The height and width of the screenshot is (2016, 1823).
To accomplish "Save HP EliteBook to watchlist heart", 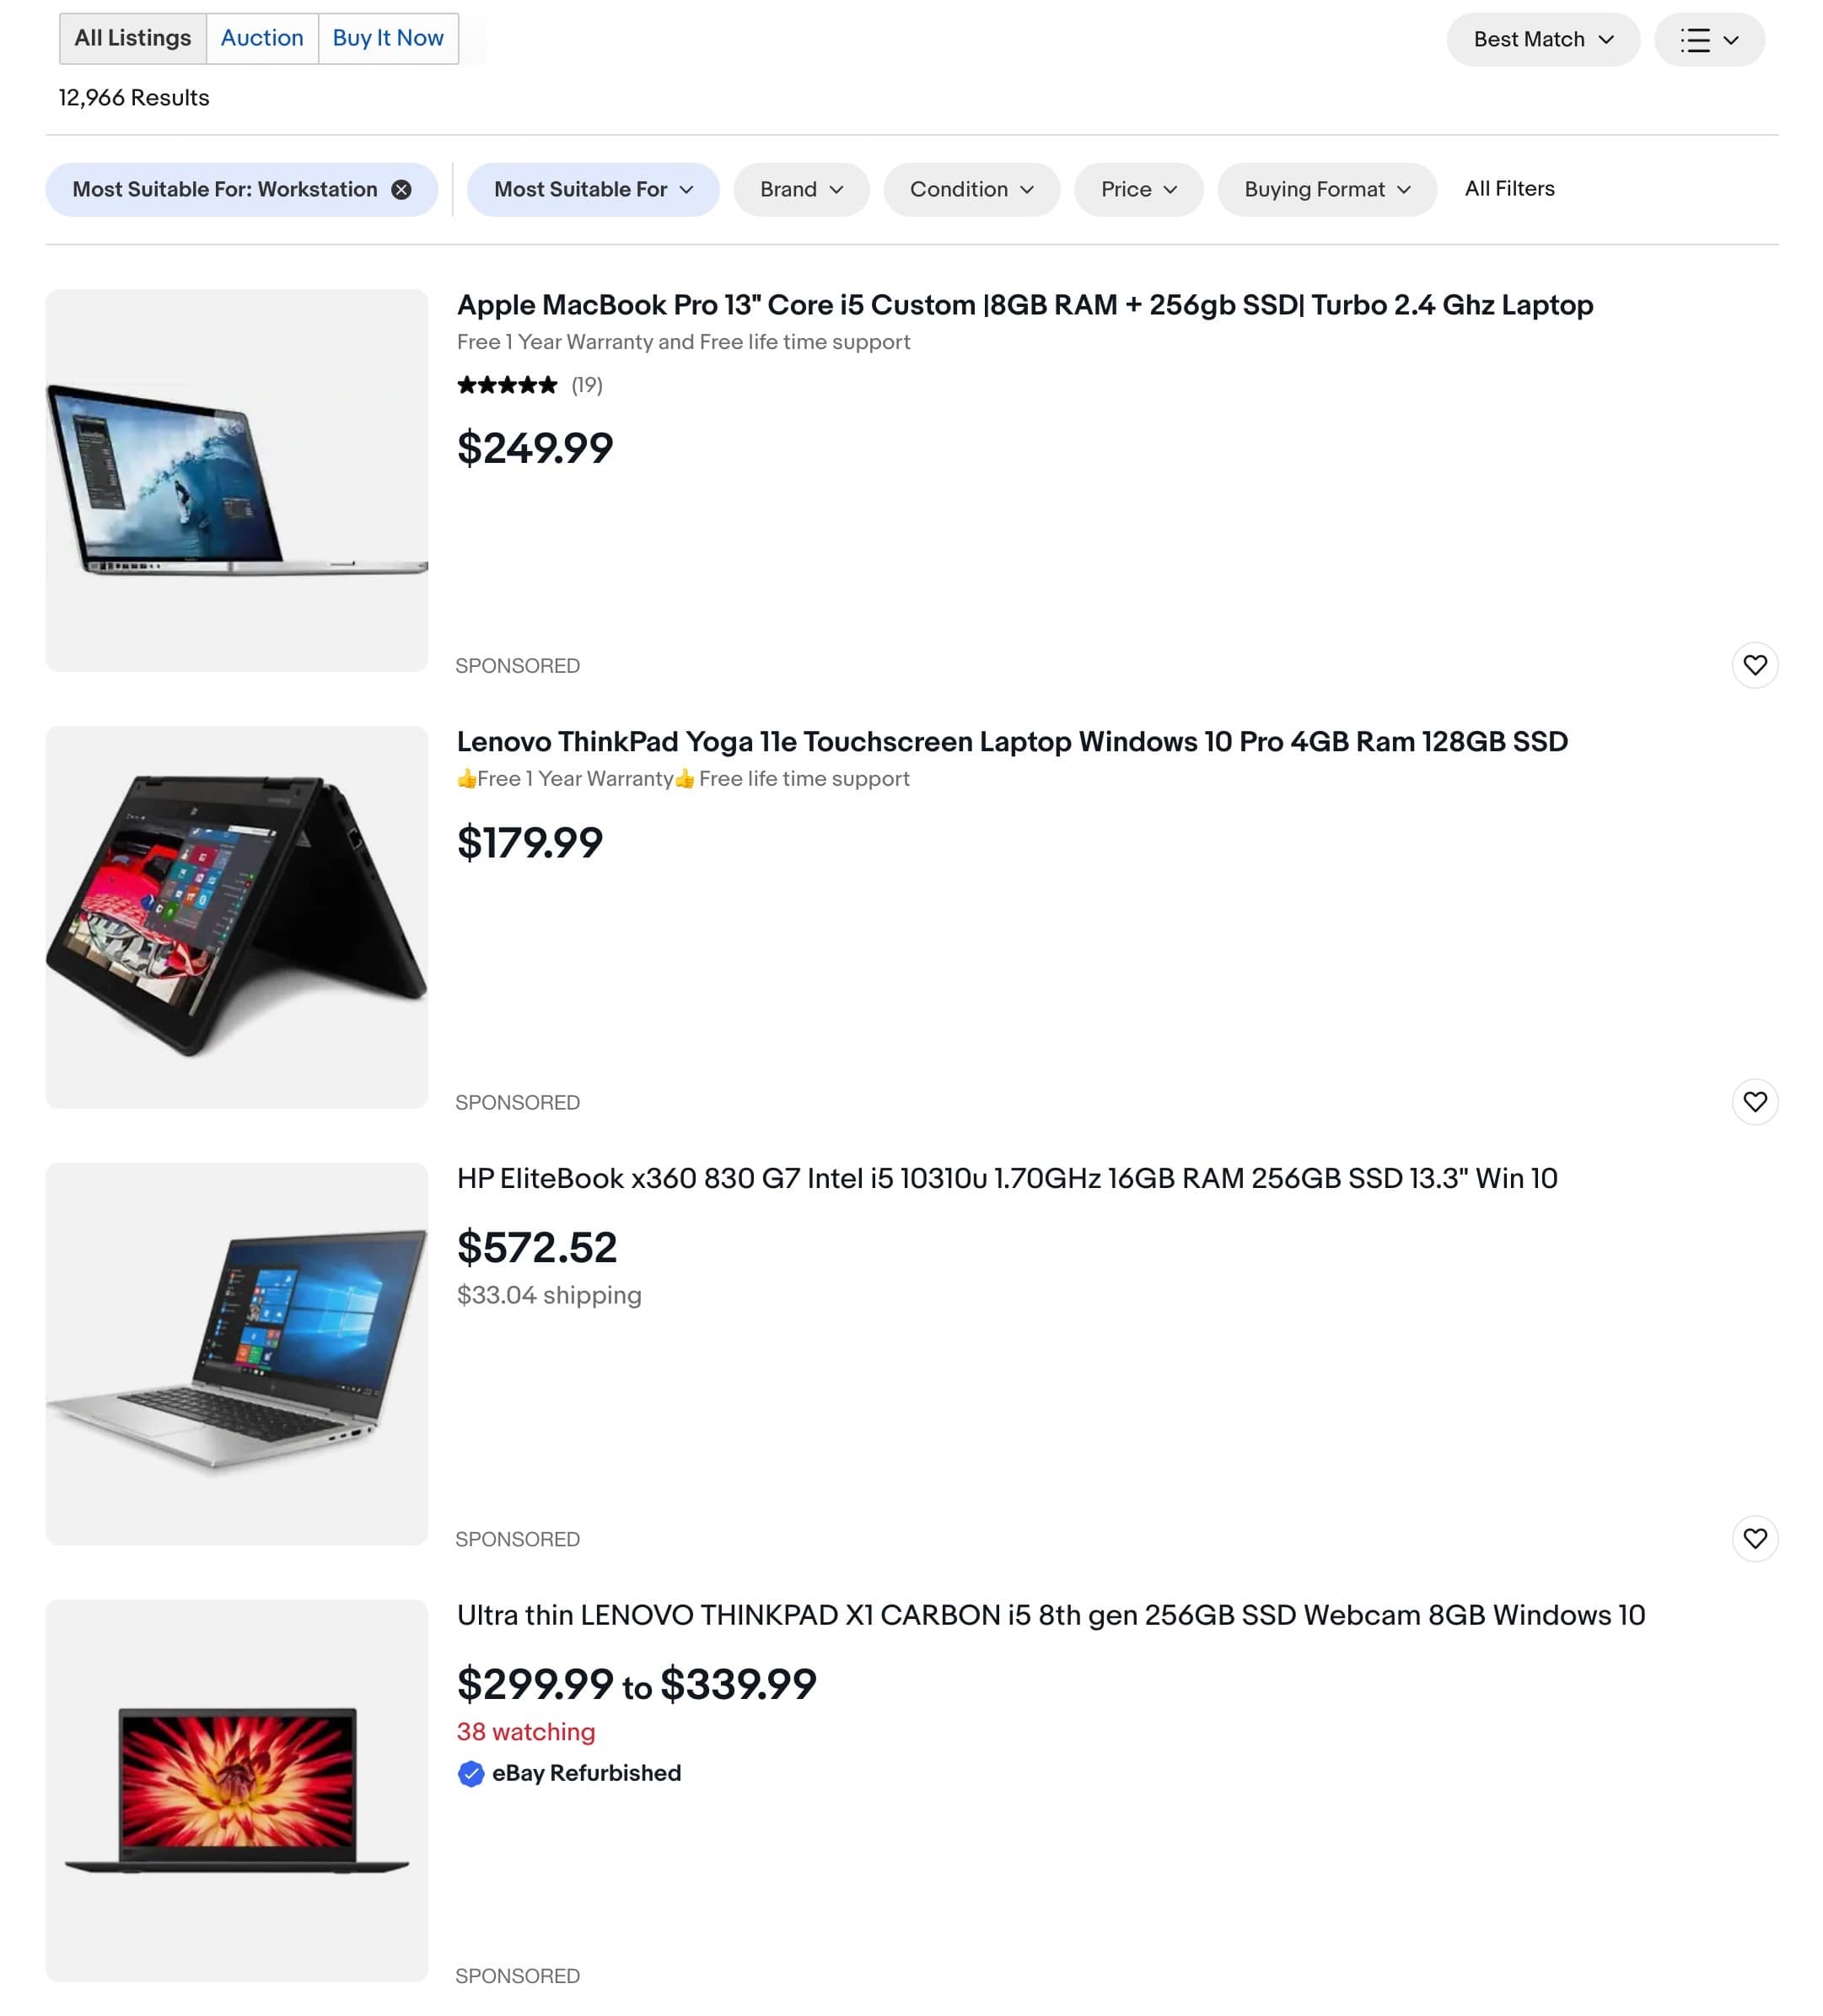I will click(1755, 1538).
